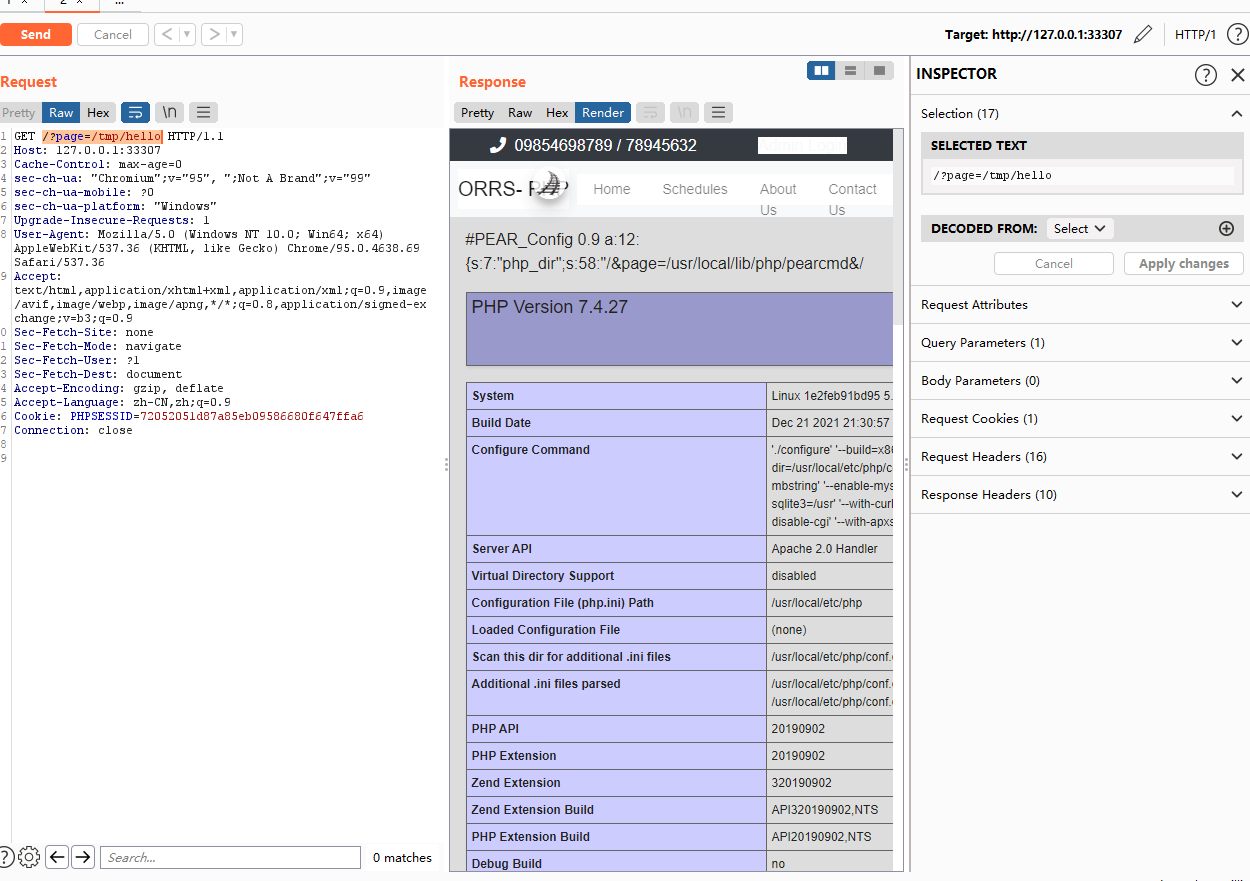The height and width of the screenshot is (881, 1250).
Task: Click Schedules link in rendered page
Action: [695, 189]
